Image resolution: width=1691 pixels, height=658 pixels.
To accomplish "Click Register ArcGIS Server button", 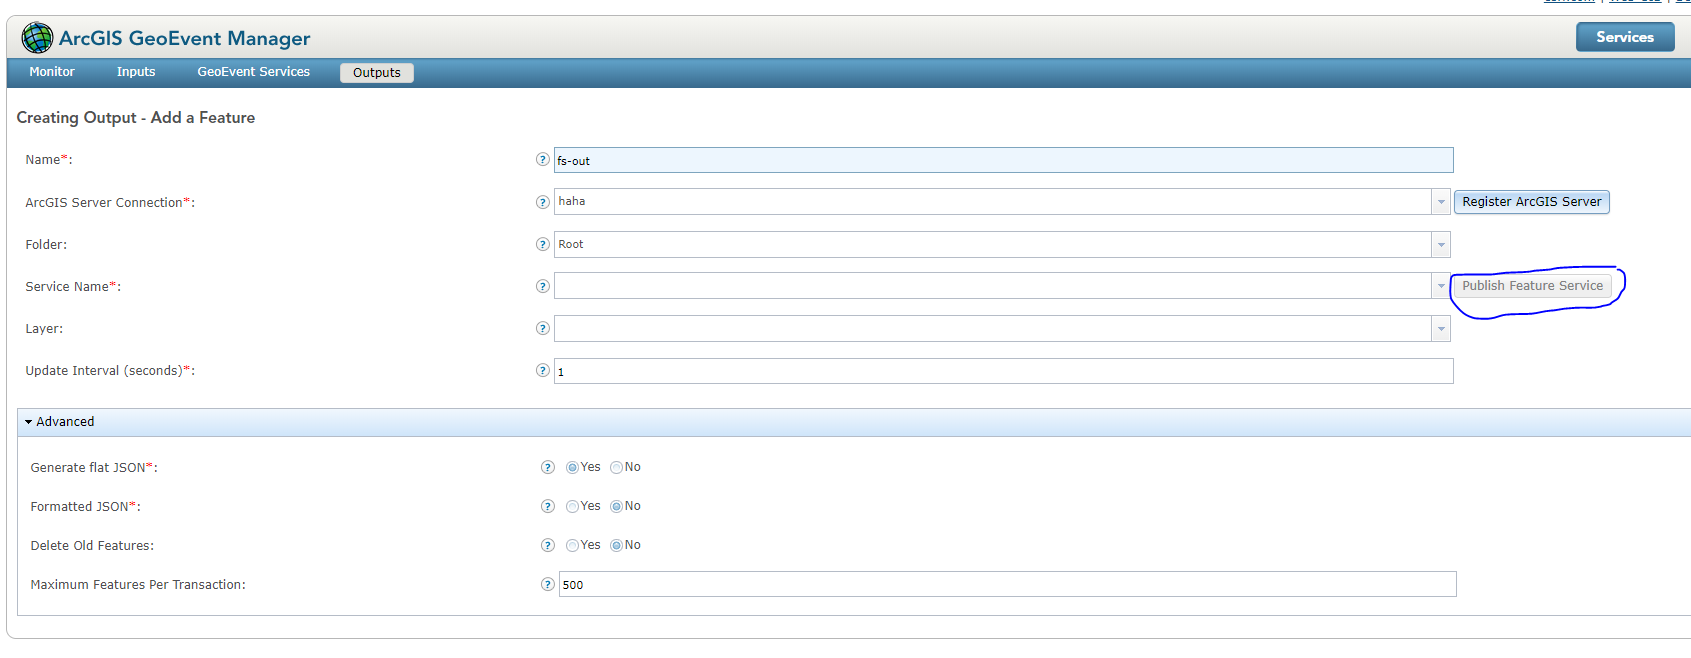I will [1532, 202].
